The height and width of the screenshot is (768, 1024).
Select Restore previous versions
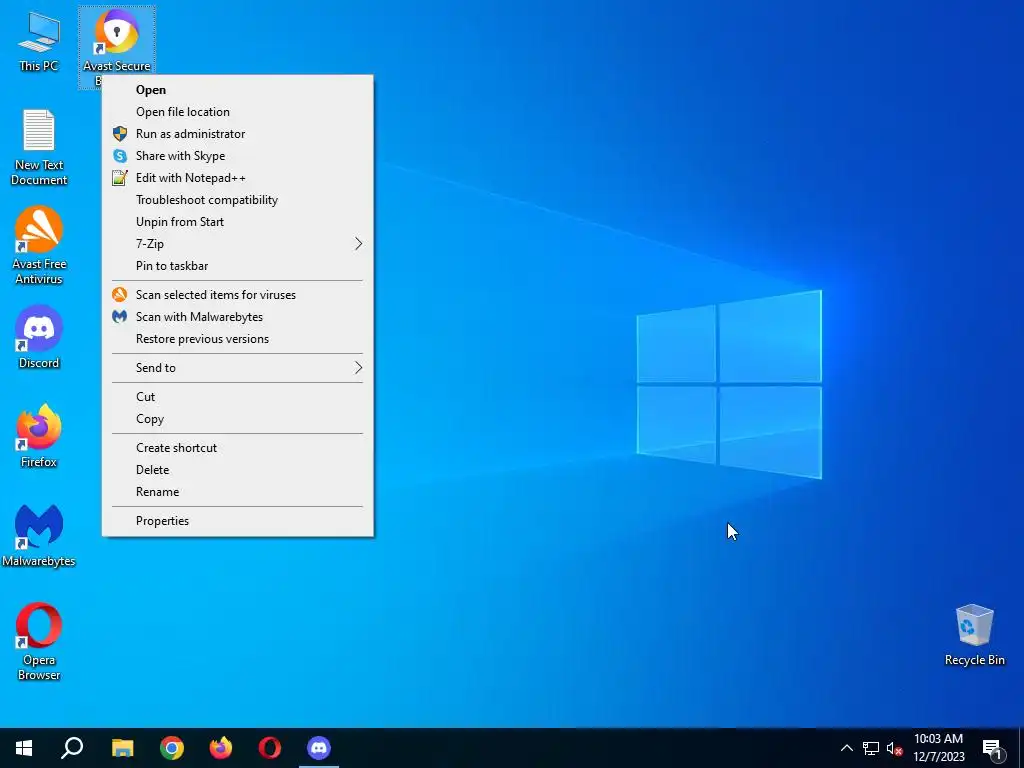tap(238, 339)
